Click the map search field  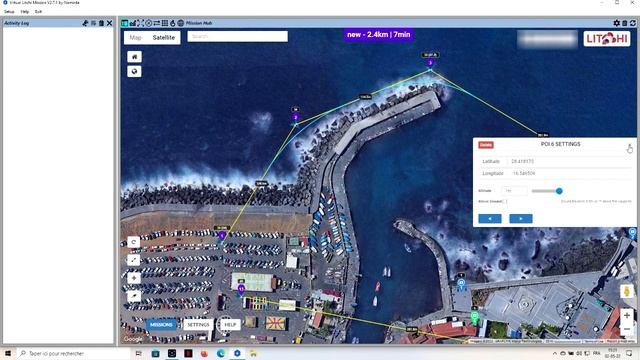(238, 36)
